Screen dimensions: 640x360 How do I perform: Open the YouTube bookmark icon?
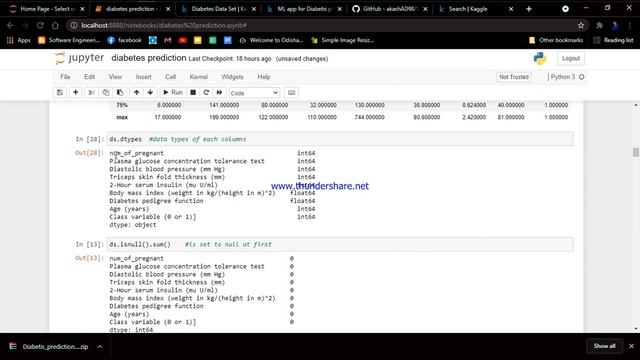[x=182, y=40]
